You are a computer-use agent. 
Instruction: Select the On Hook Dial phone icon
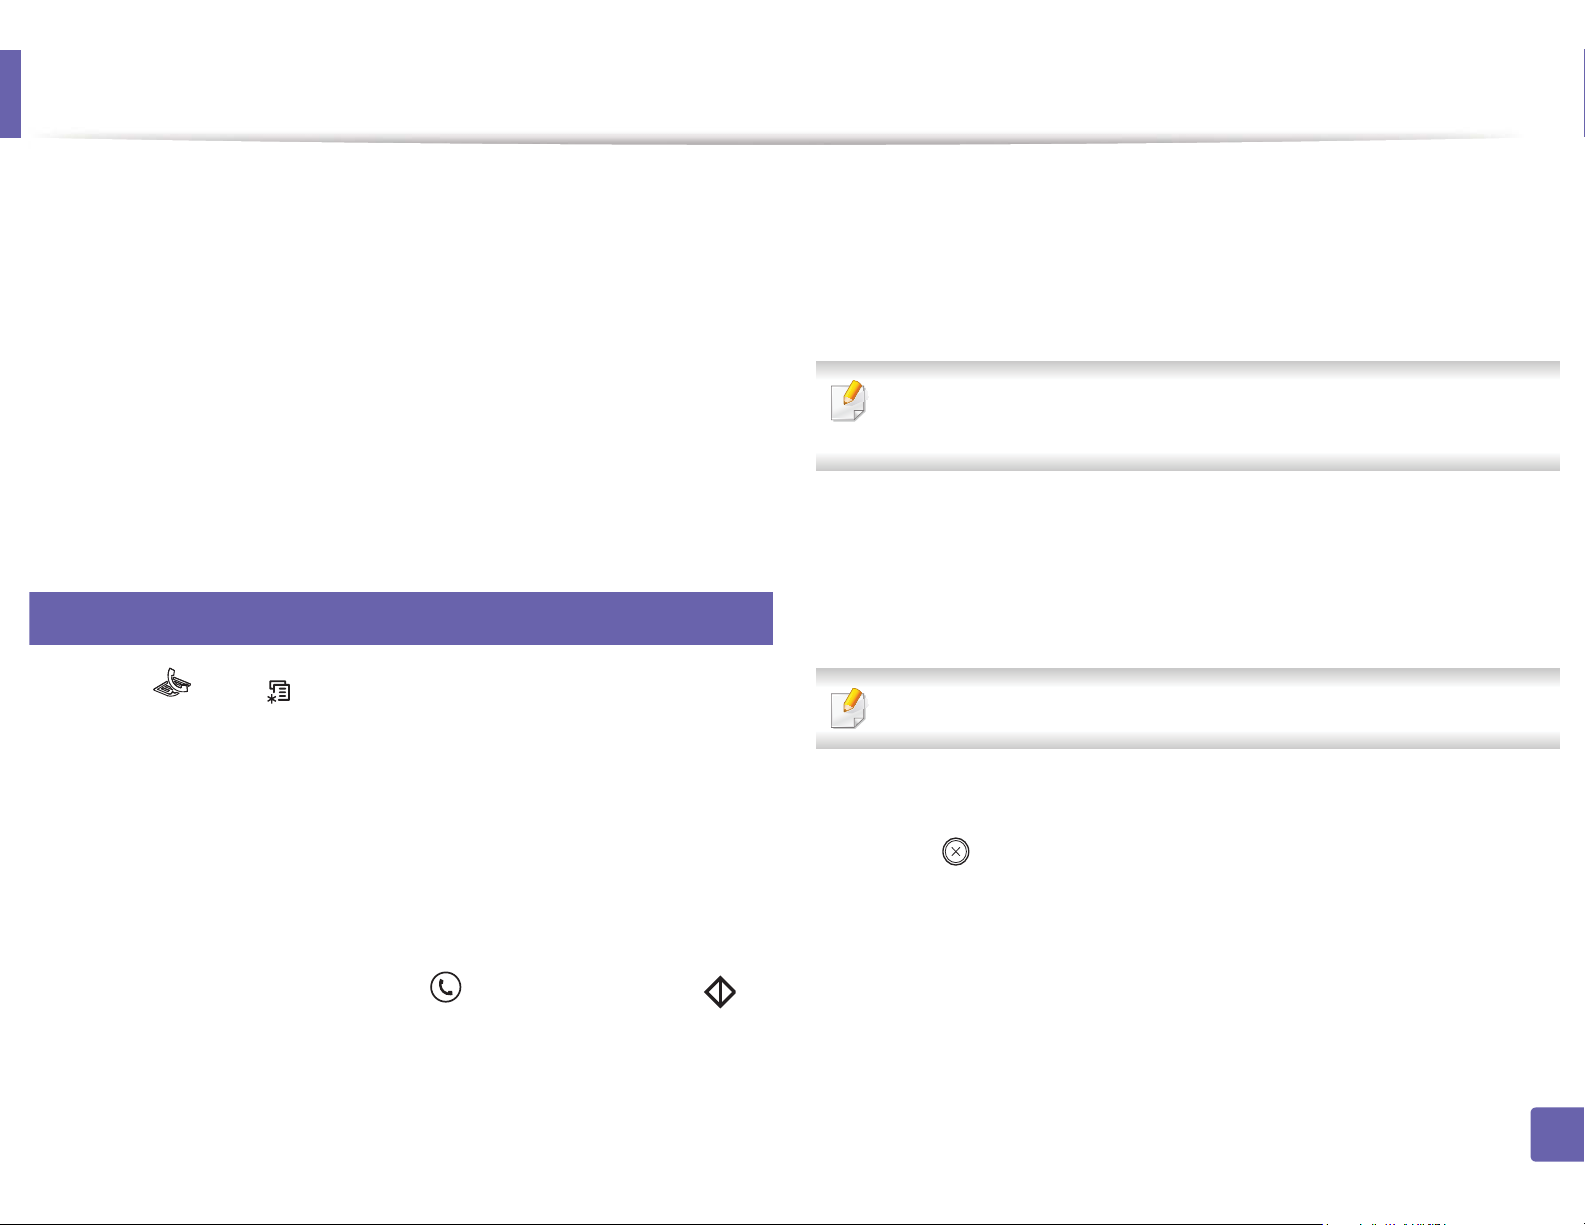click(446, 988)
